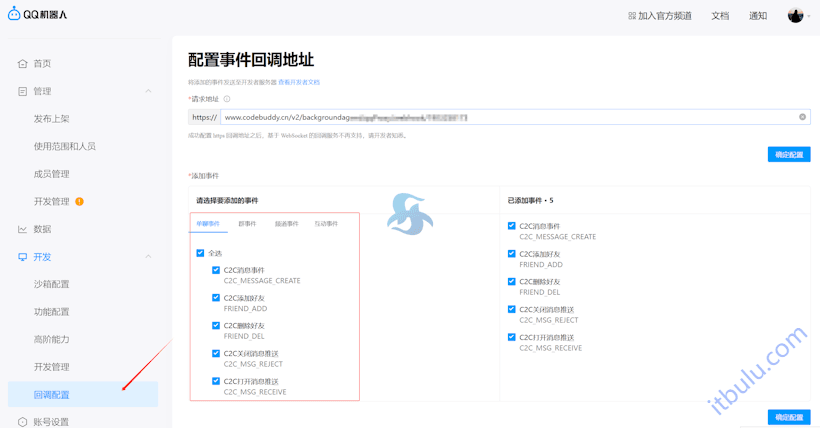Screen dimensions: 820x428
Task: Open 文档 in the header
Action: (x=720, y=16)
